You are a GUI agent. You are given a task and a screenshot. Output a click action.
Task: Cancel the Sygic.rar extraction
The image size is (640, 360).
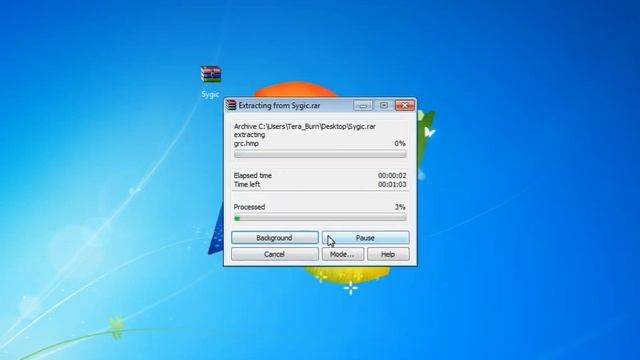coord(275,254)
